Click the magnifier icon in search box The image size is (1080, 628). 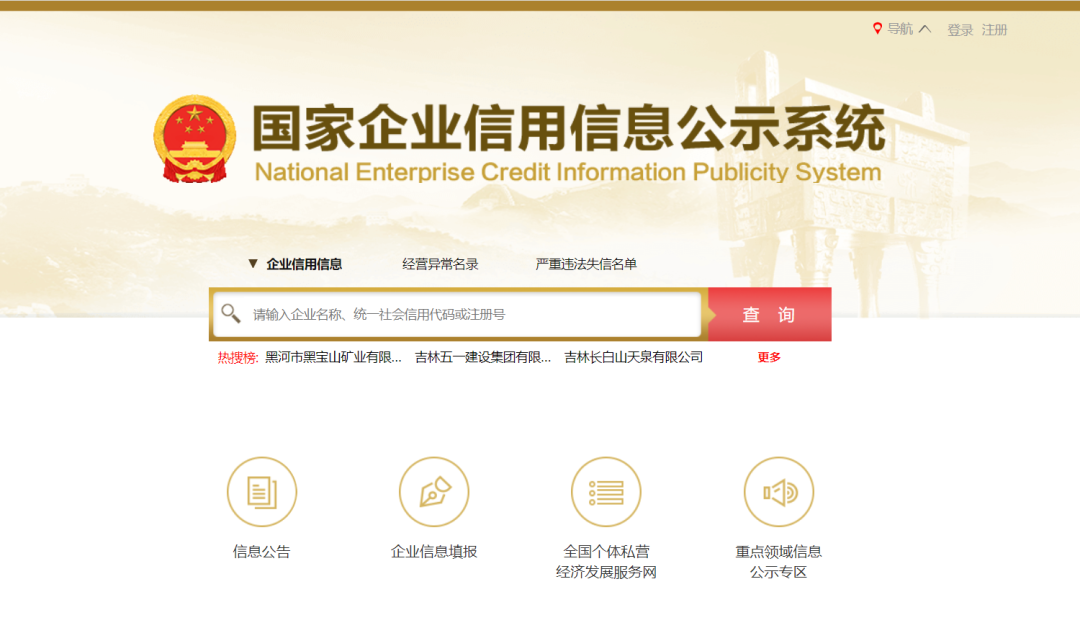[x=231, y=313]
